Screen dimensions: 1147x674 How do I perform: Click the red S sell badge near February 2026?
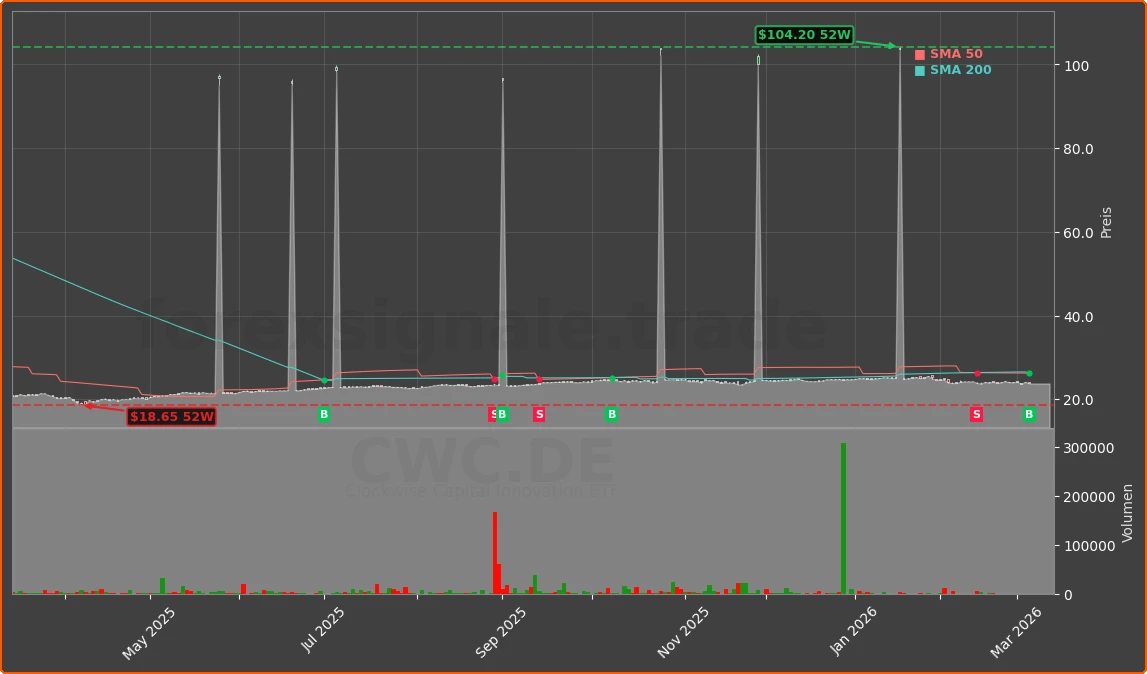pyautogui.click(x=976, y=414)
